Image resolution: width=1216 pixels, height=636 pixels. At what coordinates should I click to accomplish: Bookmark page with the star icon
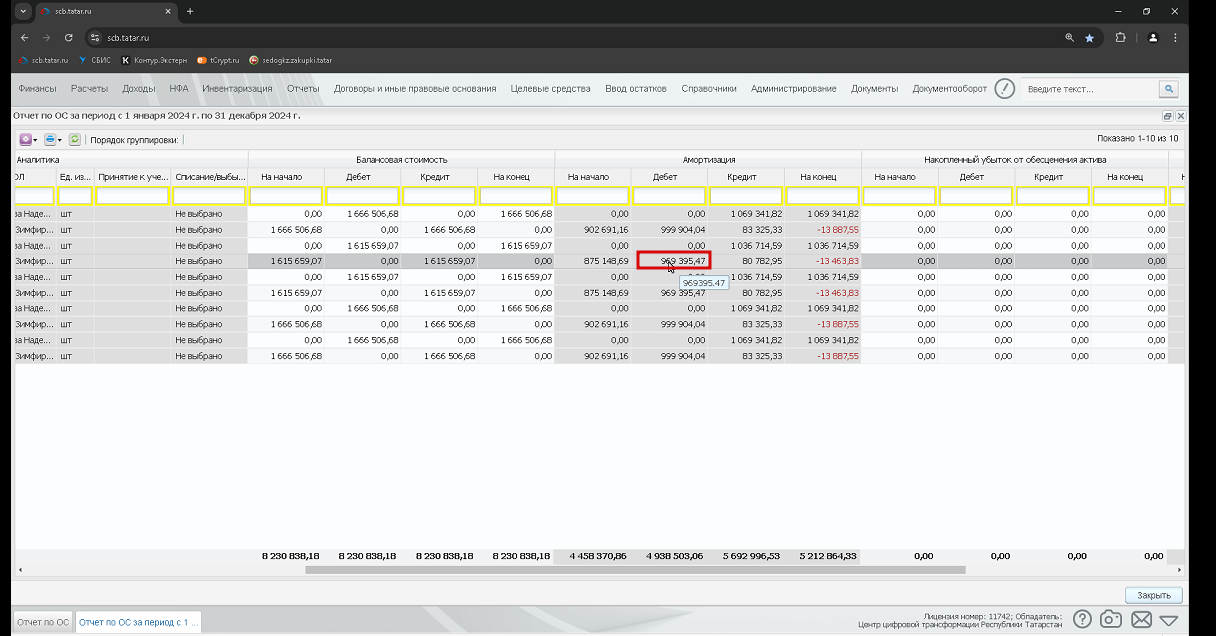[x=1089, y=37]
